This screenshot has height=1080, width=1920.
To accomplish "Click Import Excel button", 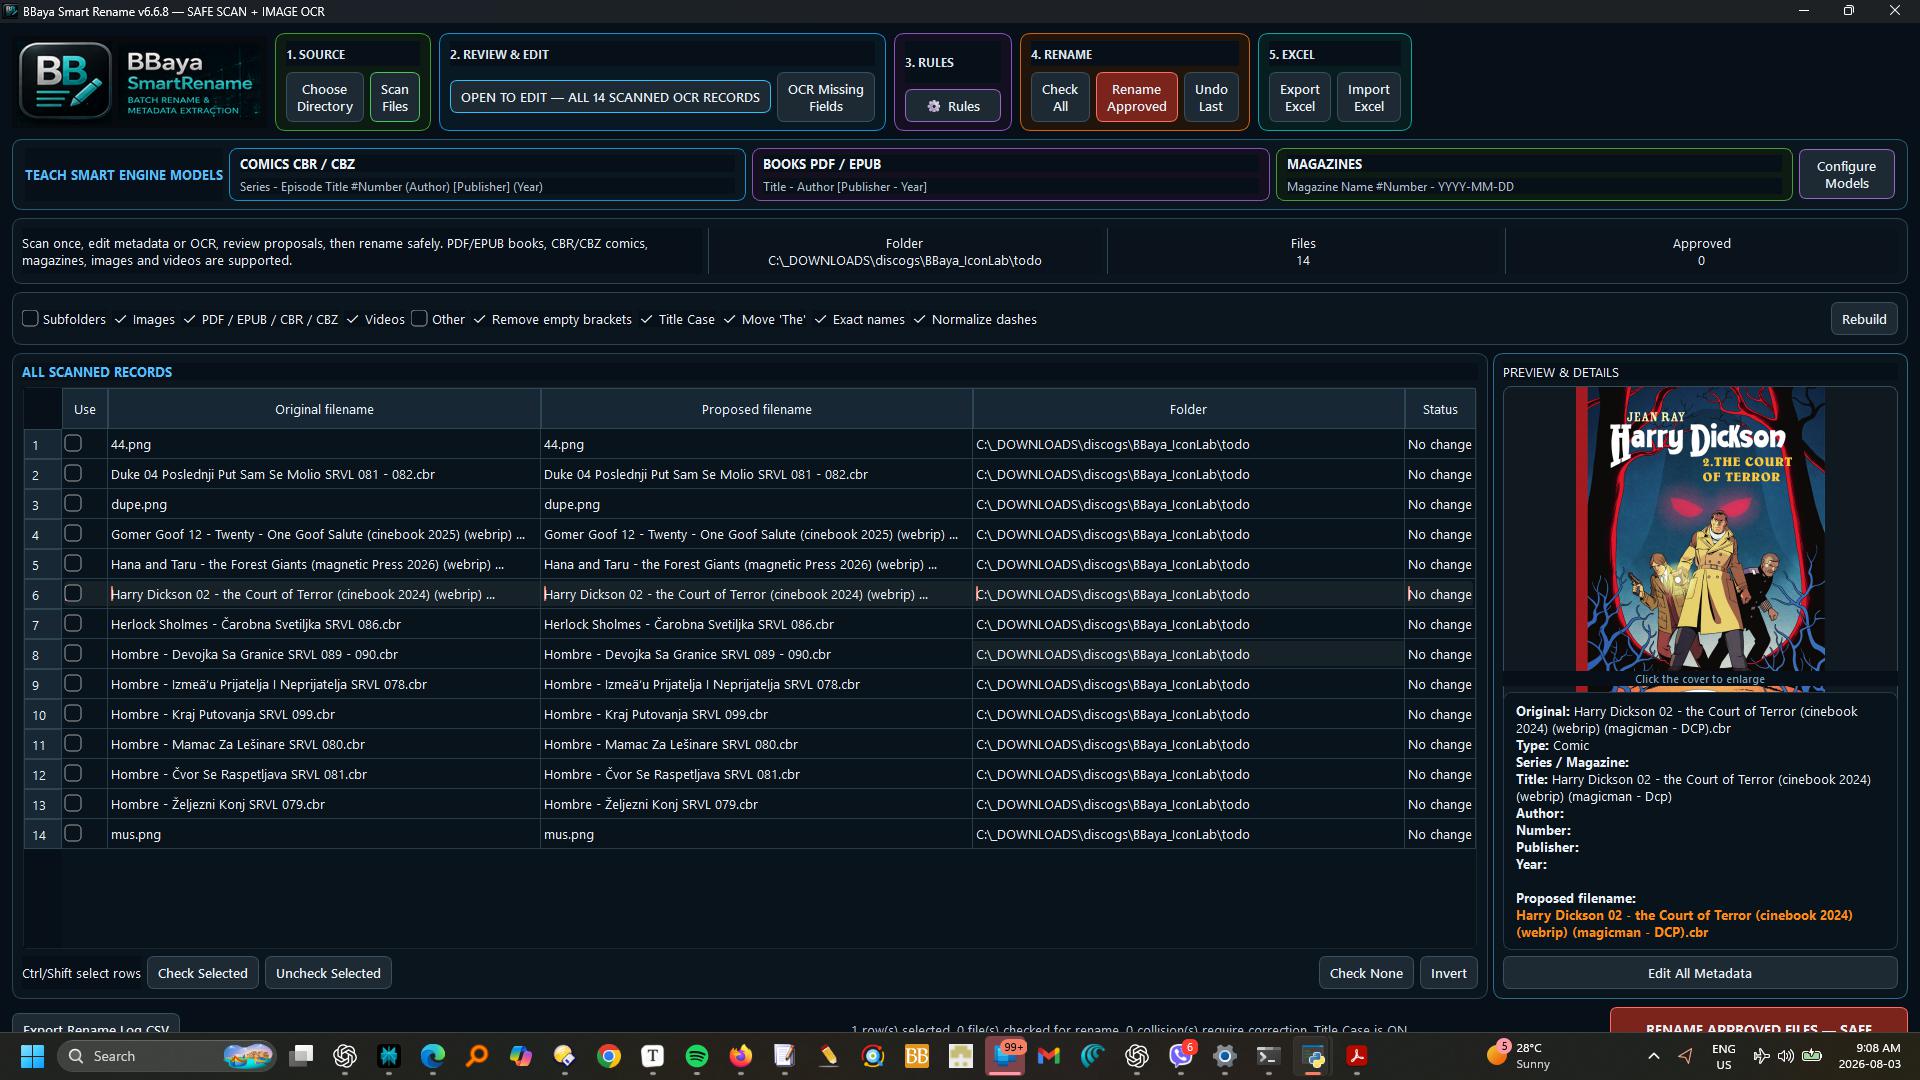I will (x=1369, y=97).
